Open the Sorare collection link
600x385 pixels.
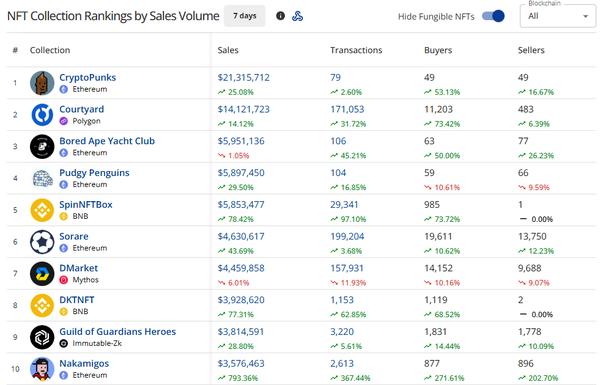pos(73,236)
